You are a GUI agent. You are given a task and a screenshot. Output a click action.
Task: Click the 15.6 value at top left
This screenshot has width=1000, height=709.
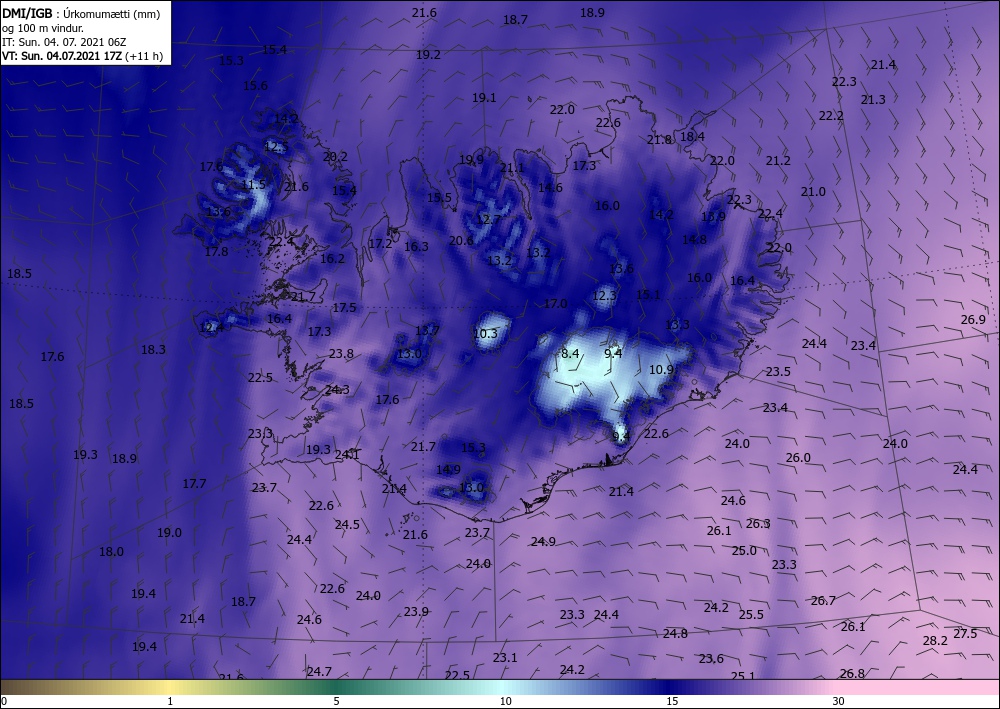tap(255, 85)
